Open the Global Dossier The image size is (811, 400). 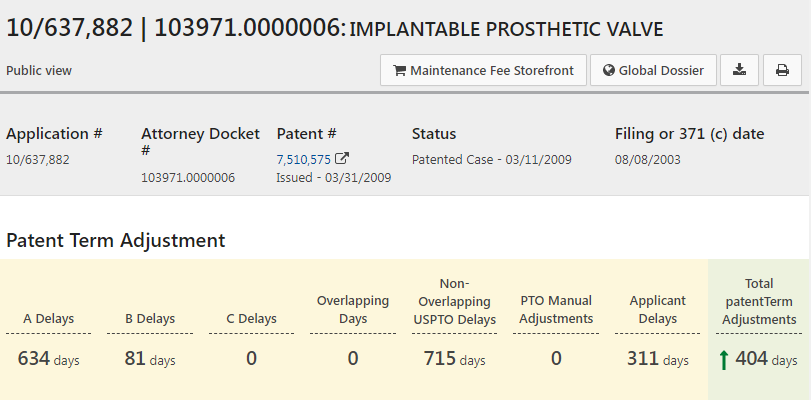pos(654,71)
